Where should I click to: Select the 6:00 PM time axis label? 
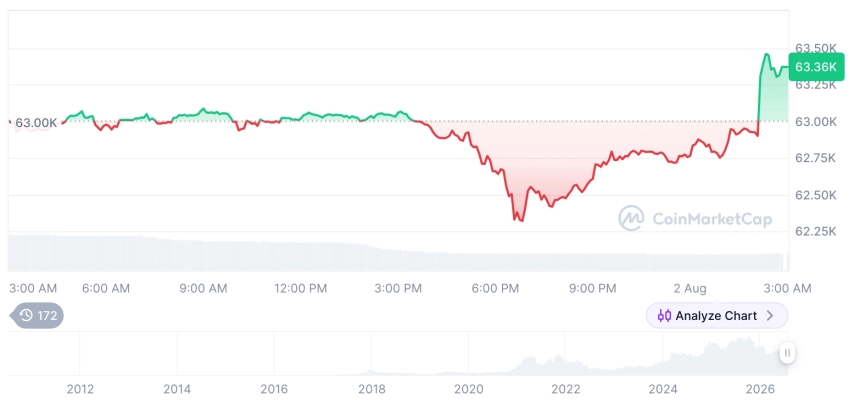[495, 288]
